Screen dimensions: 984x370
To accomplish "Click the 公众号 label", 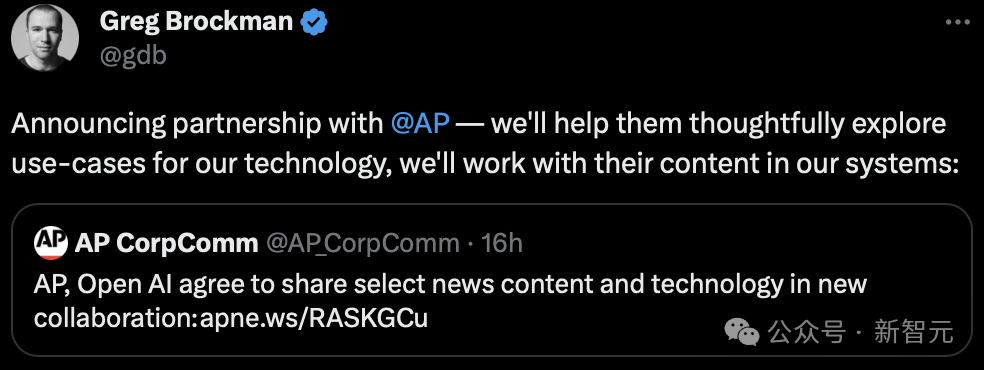I will [x=806, y=331].
